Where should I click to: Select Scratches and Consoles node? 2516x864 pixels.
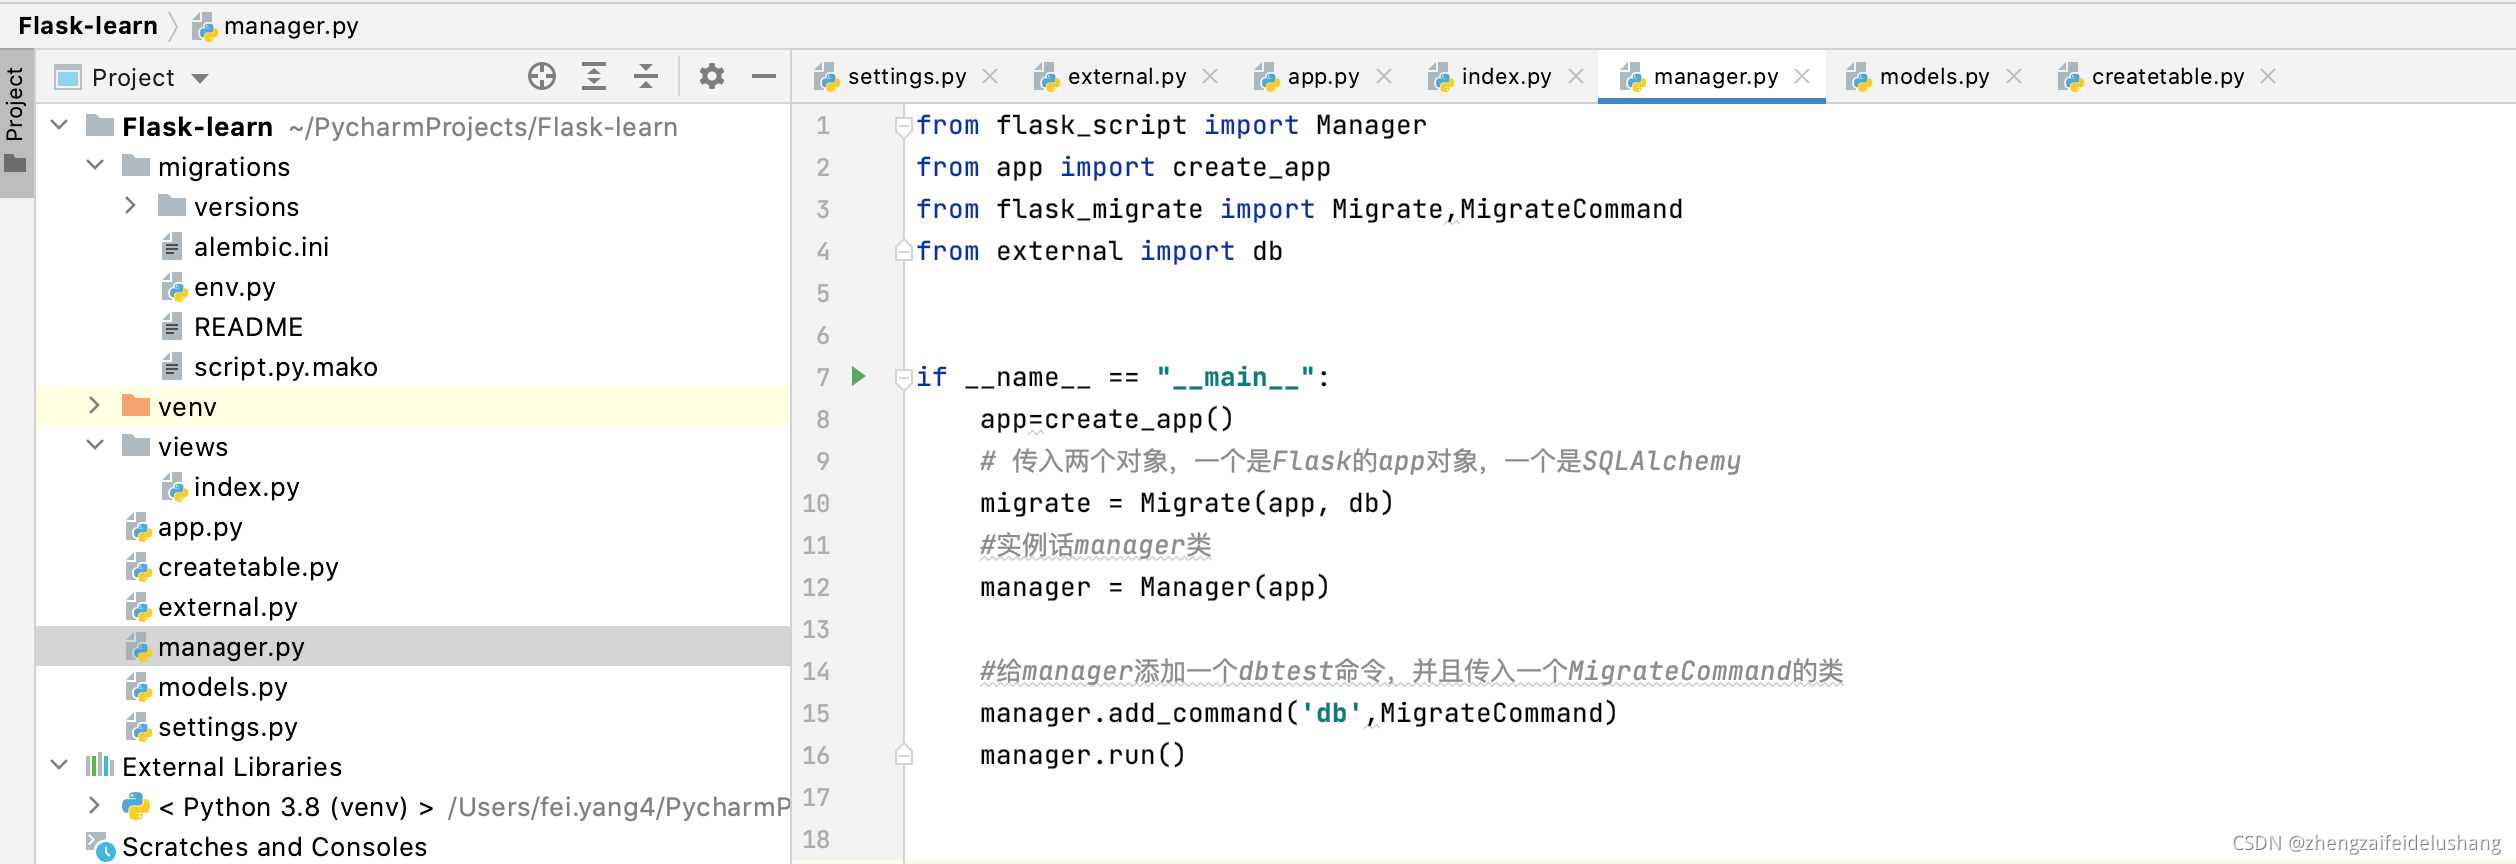[274, 847]
